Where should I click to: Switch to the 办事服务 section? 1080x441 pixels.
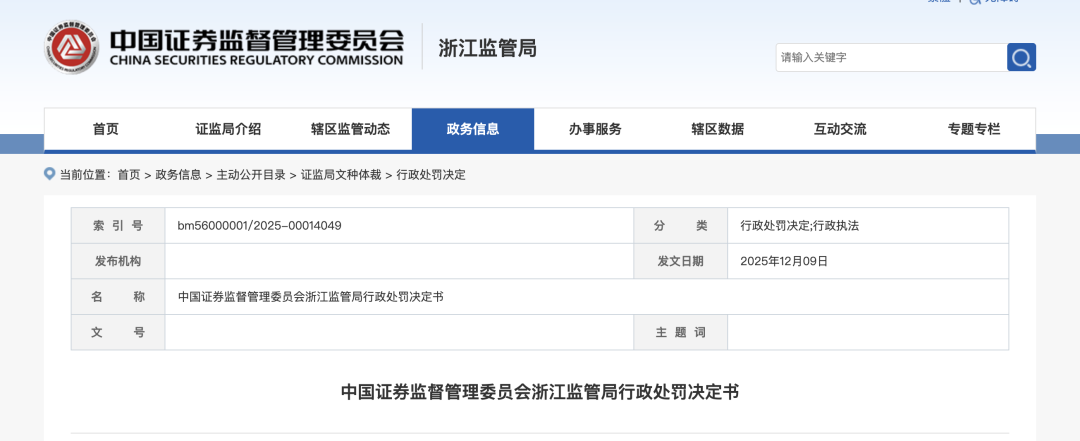pos(595,129)
